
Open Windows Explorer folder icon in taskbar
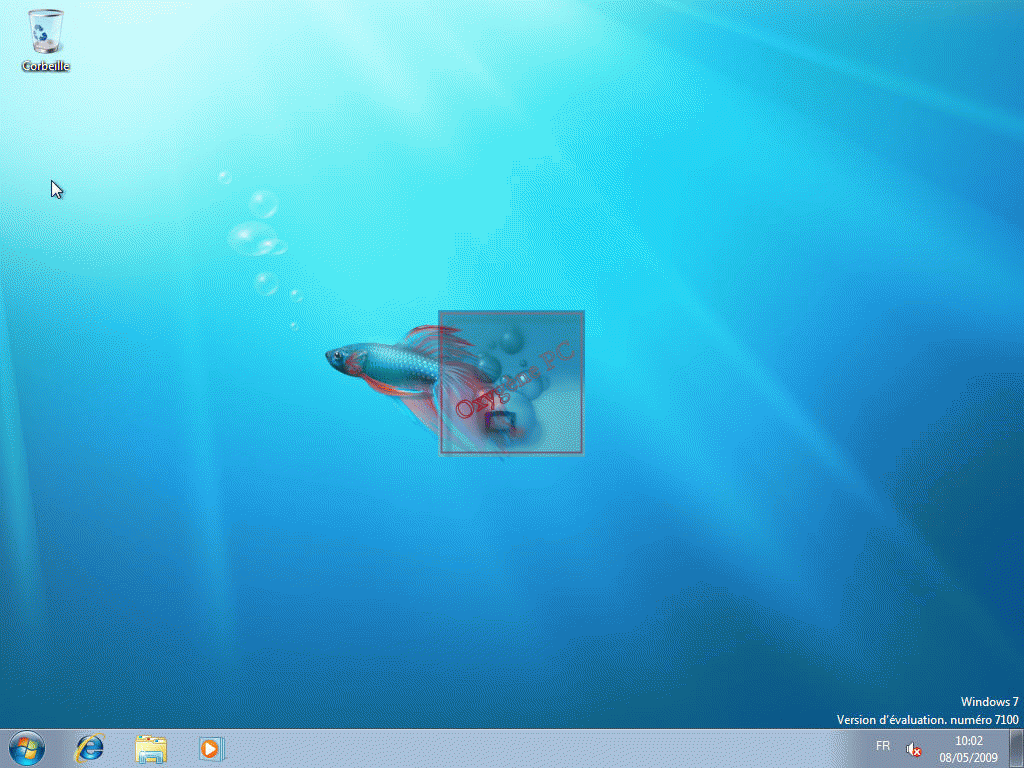point(151,747)
